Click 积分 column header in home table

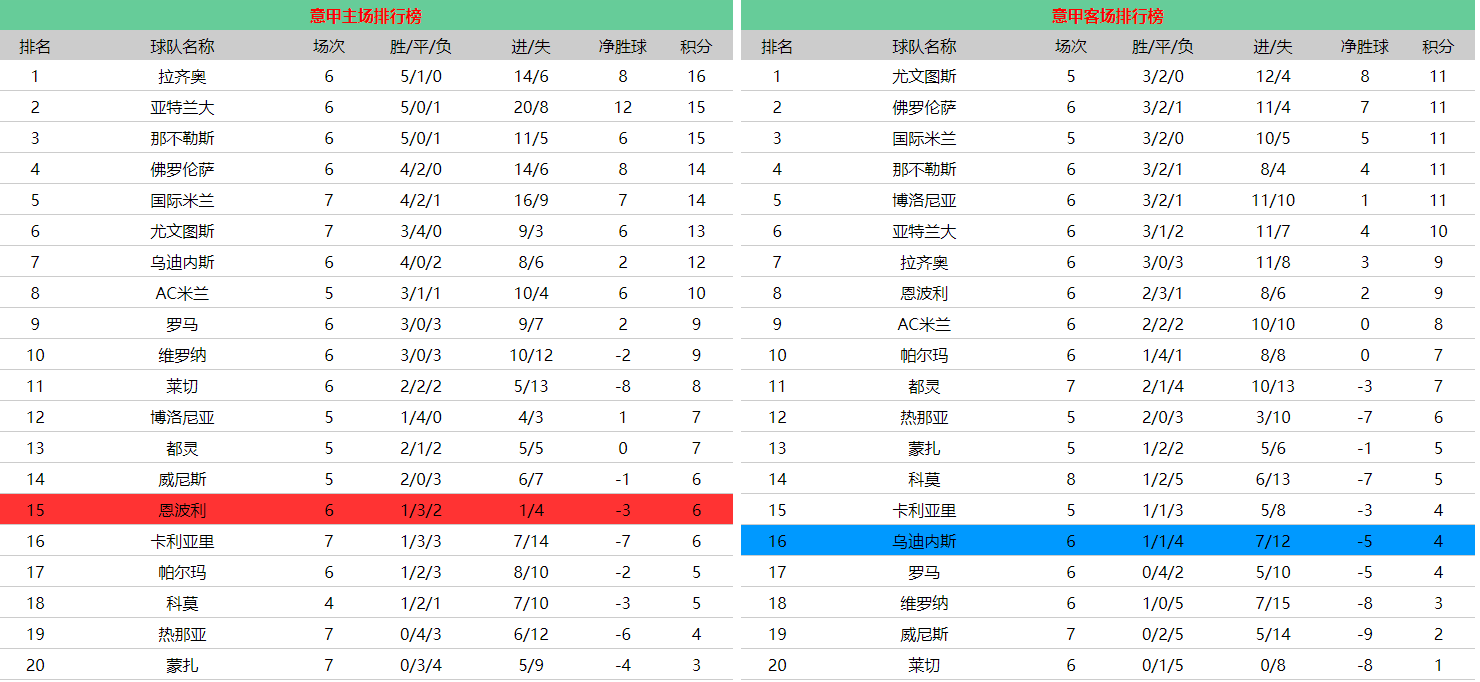(696, 46)
